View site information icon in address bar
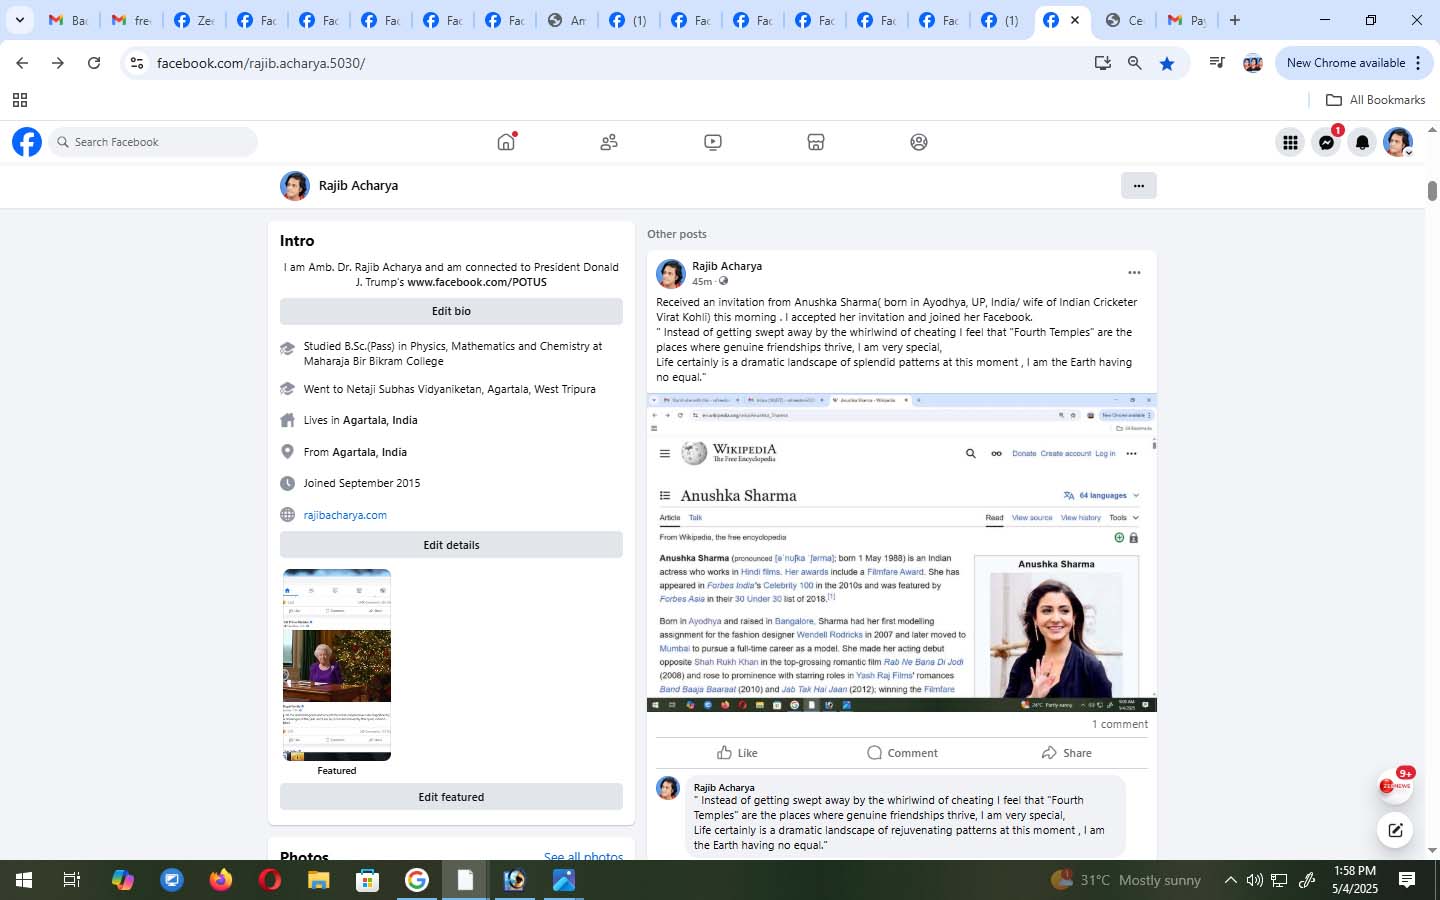This screenshot has height=900, width=1440. [x=137, y=63]
